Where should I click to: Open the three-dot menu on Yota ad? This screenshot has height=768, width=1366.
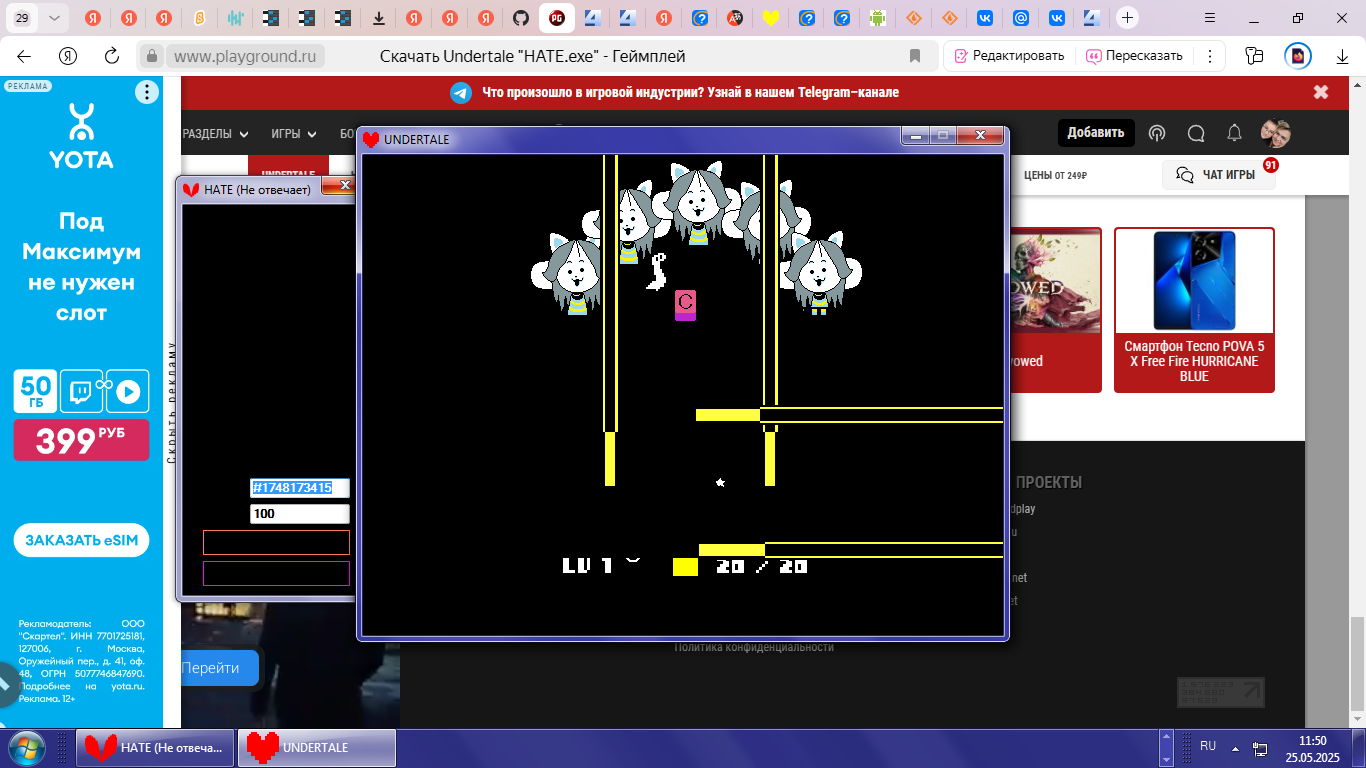(147, 93)
